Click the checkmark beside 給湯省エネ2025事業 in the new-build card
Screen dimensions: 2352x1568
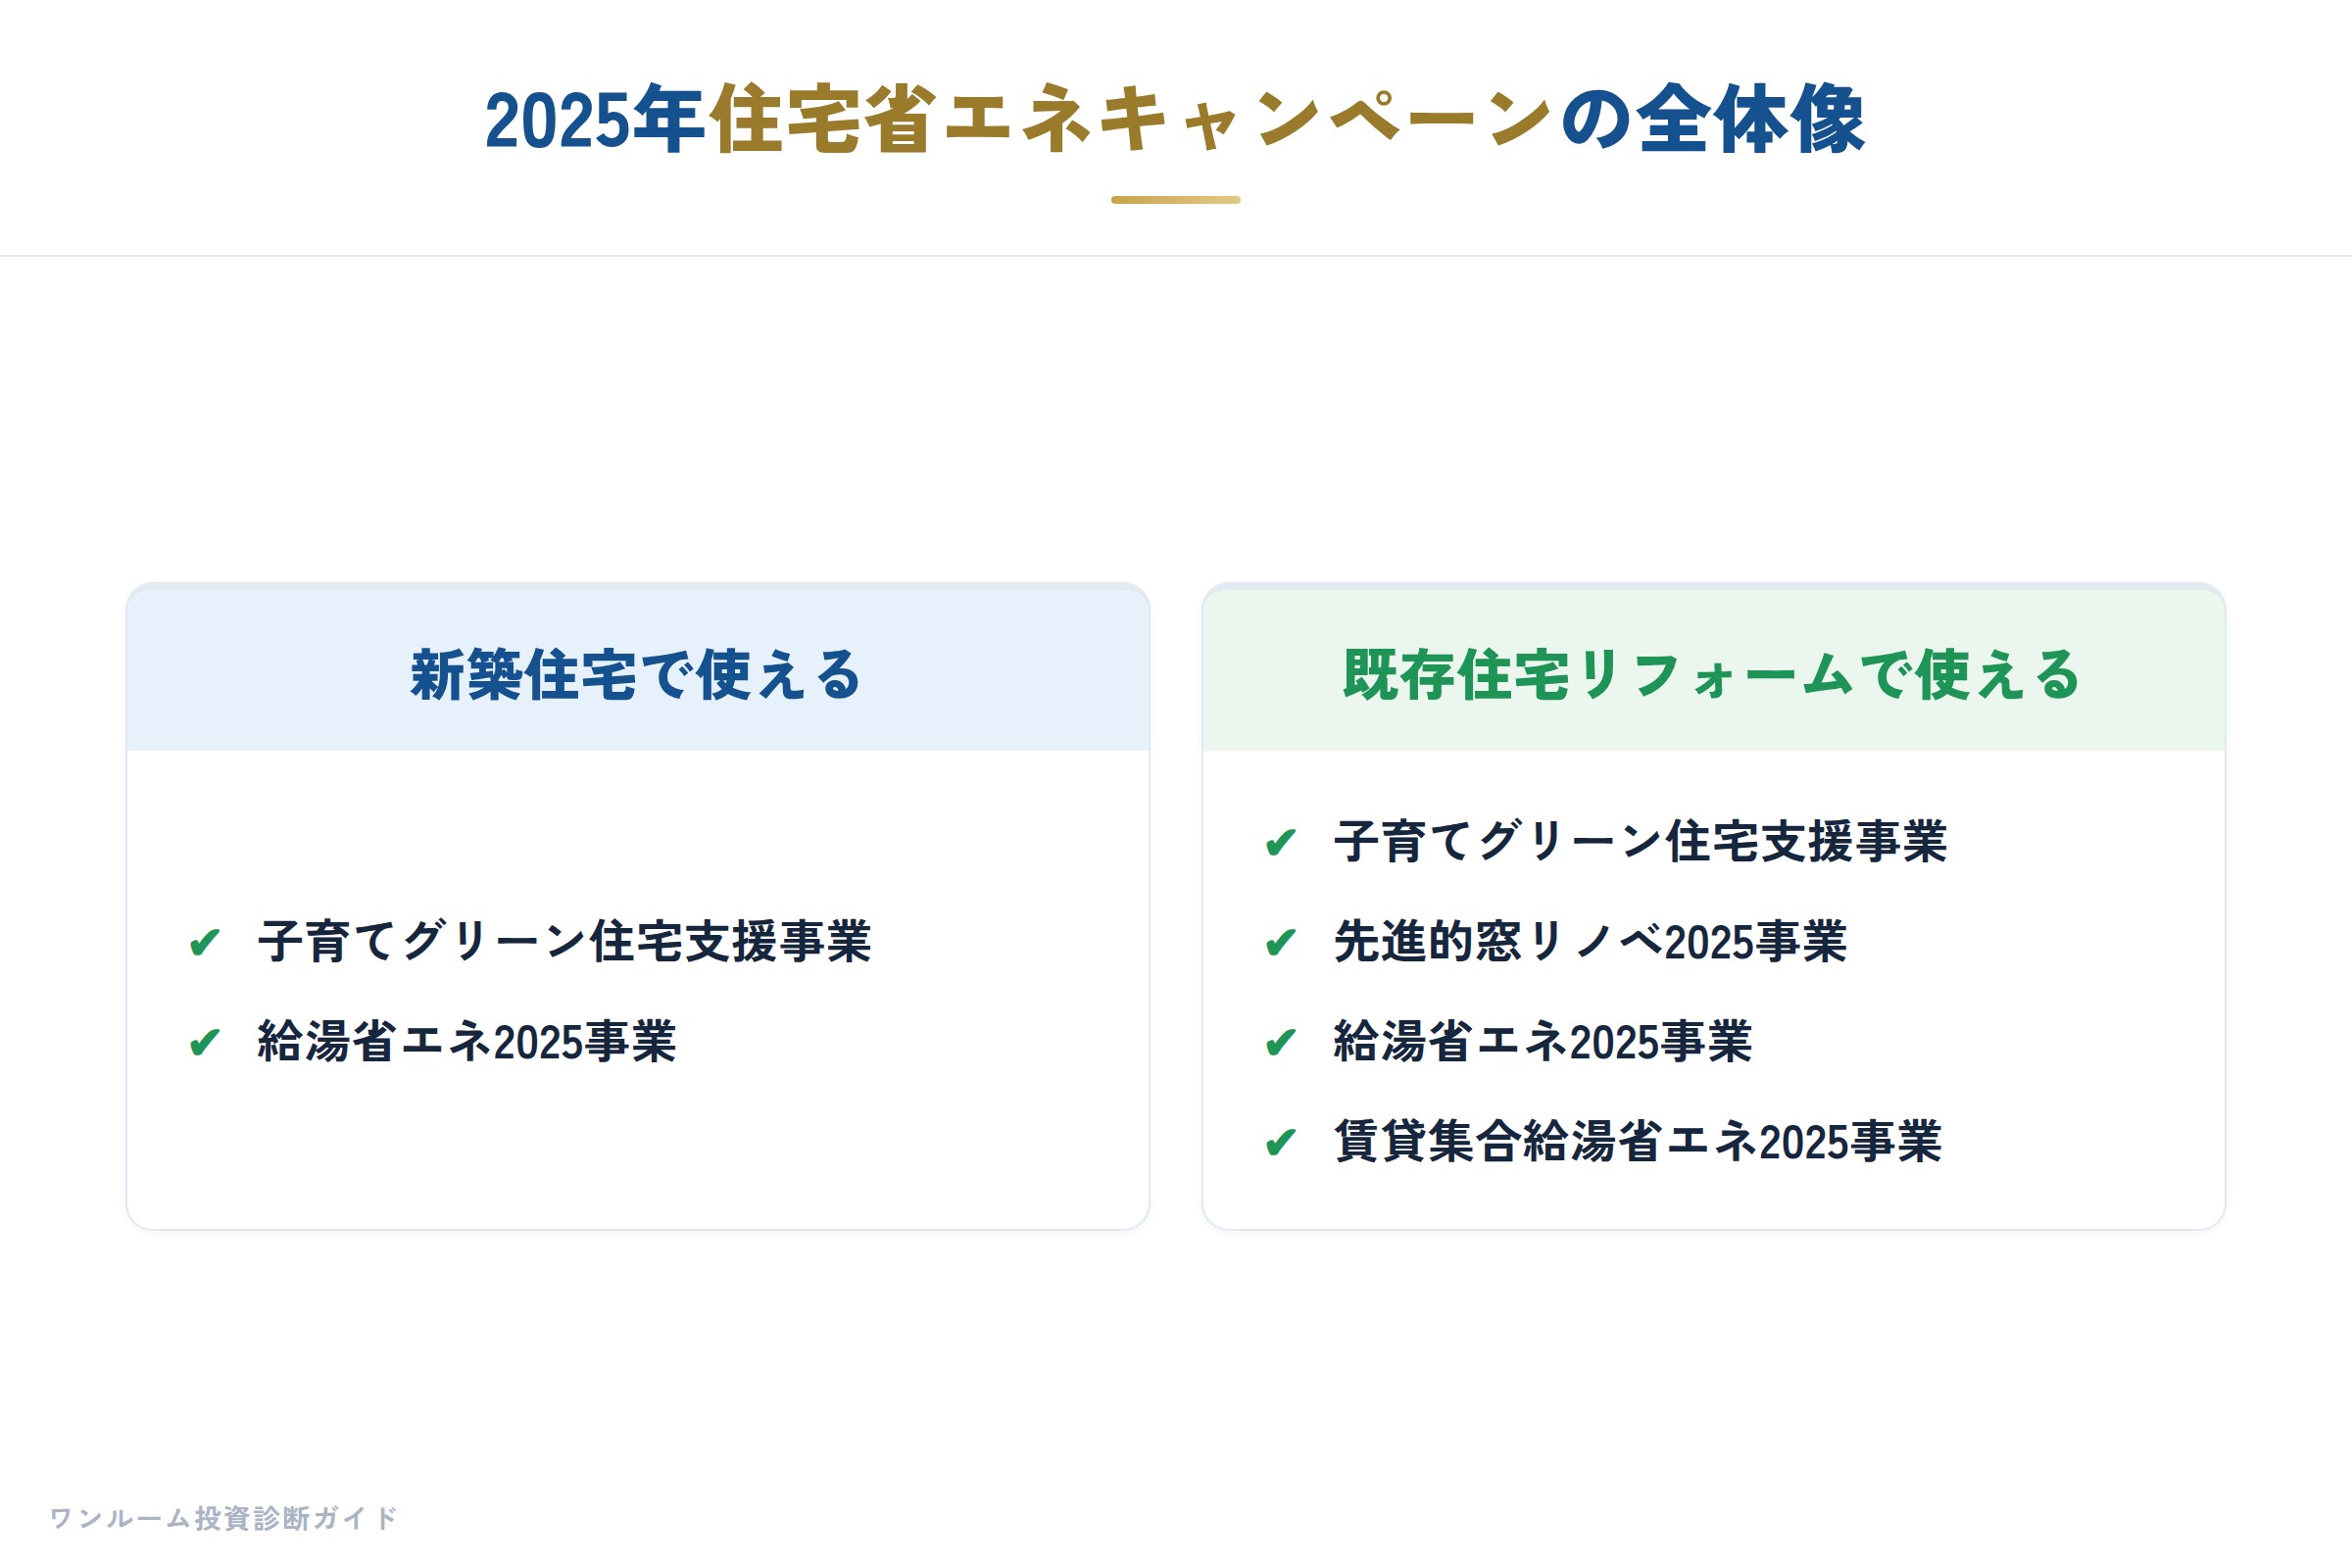tap(205, 1042)
